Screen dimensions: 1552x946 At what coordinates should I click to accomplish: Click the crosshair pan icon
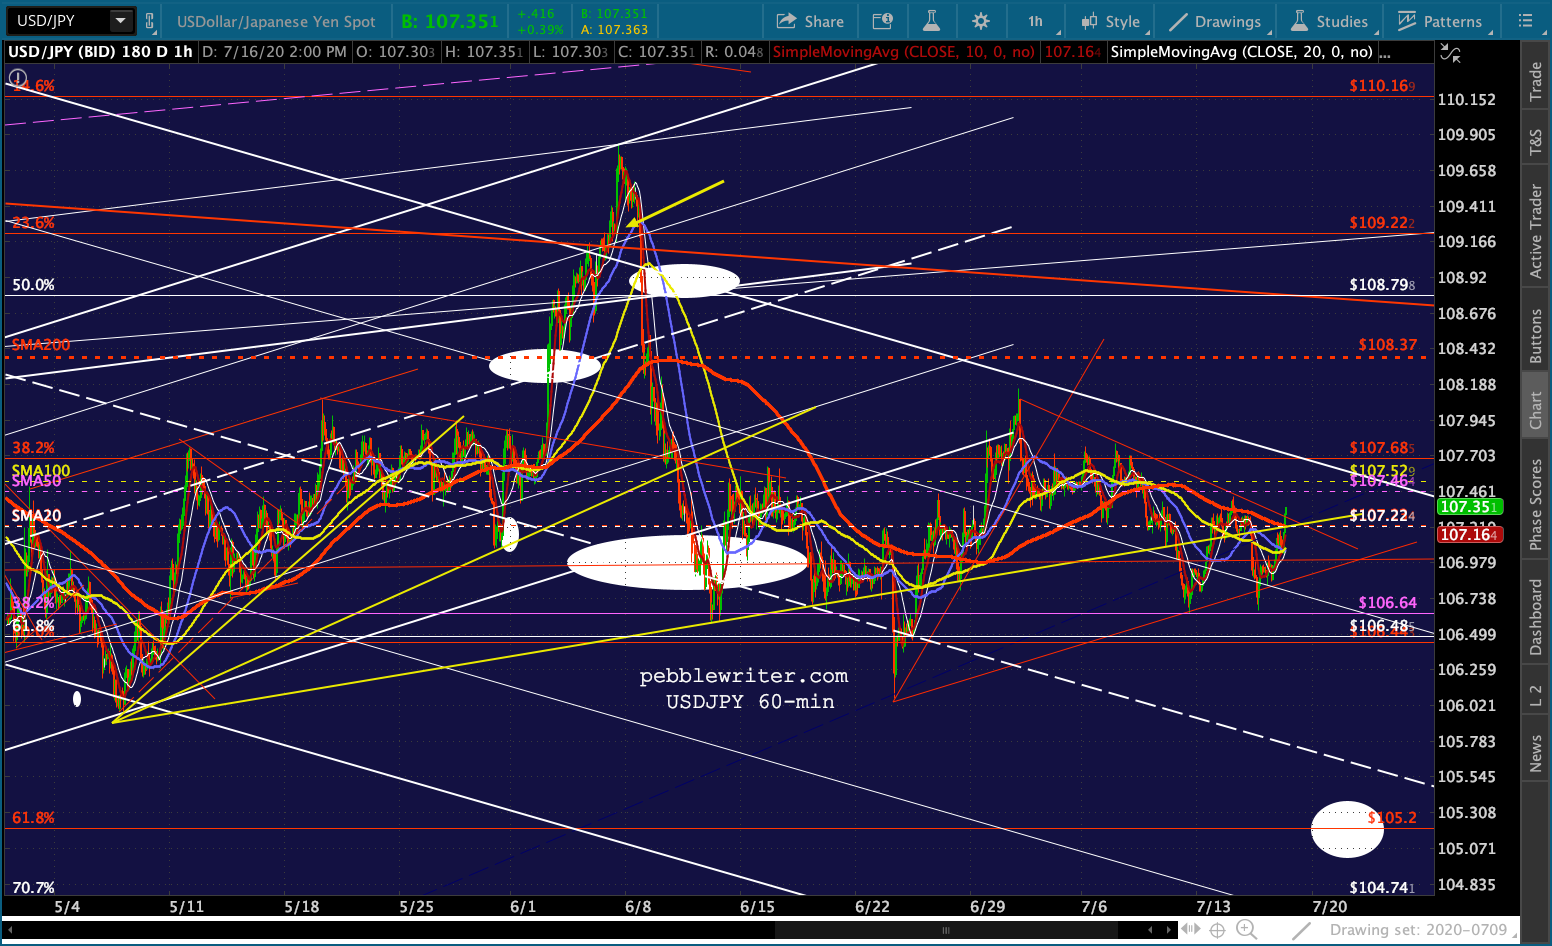1217,930
